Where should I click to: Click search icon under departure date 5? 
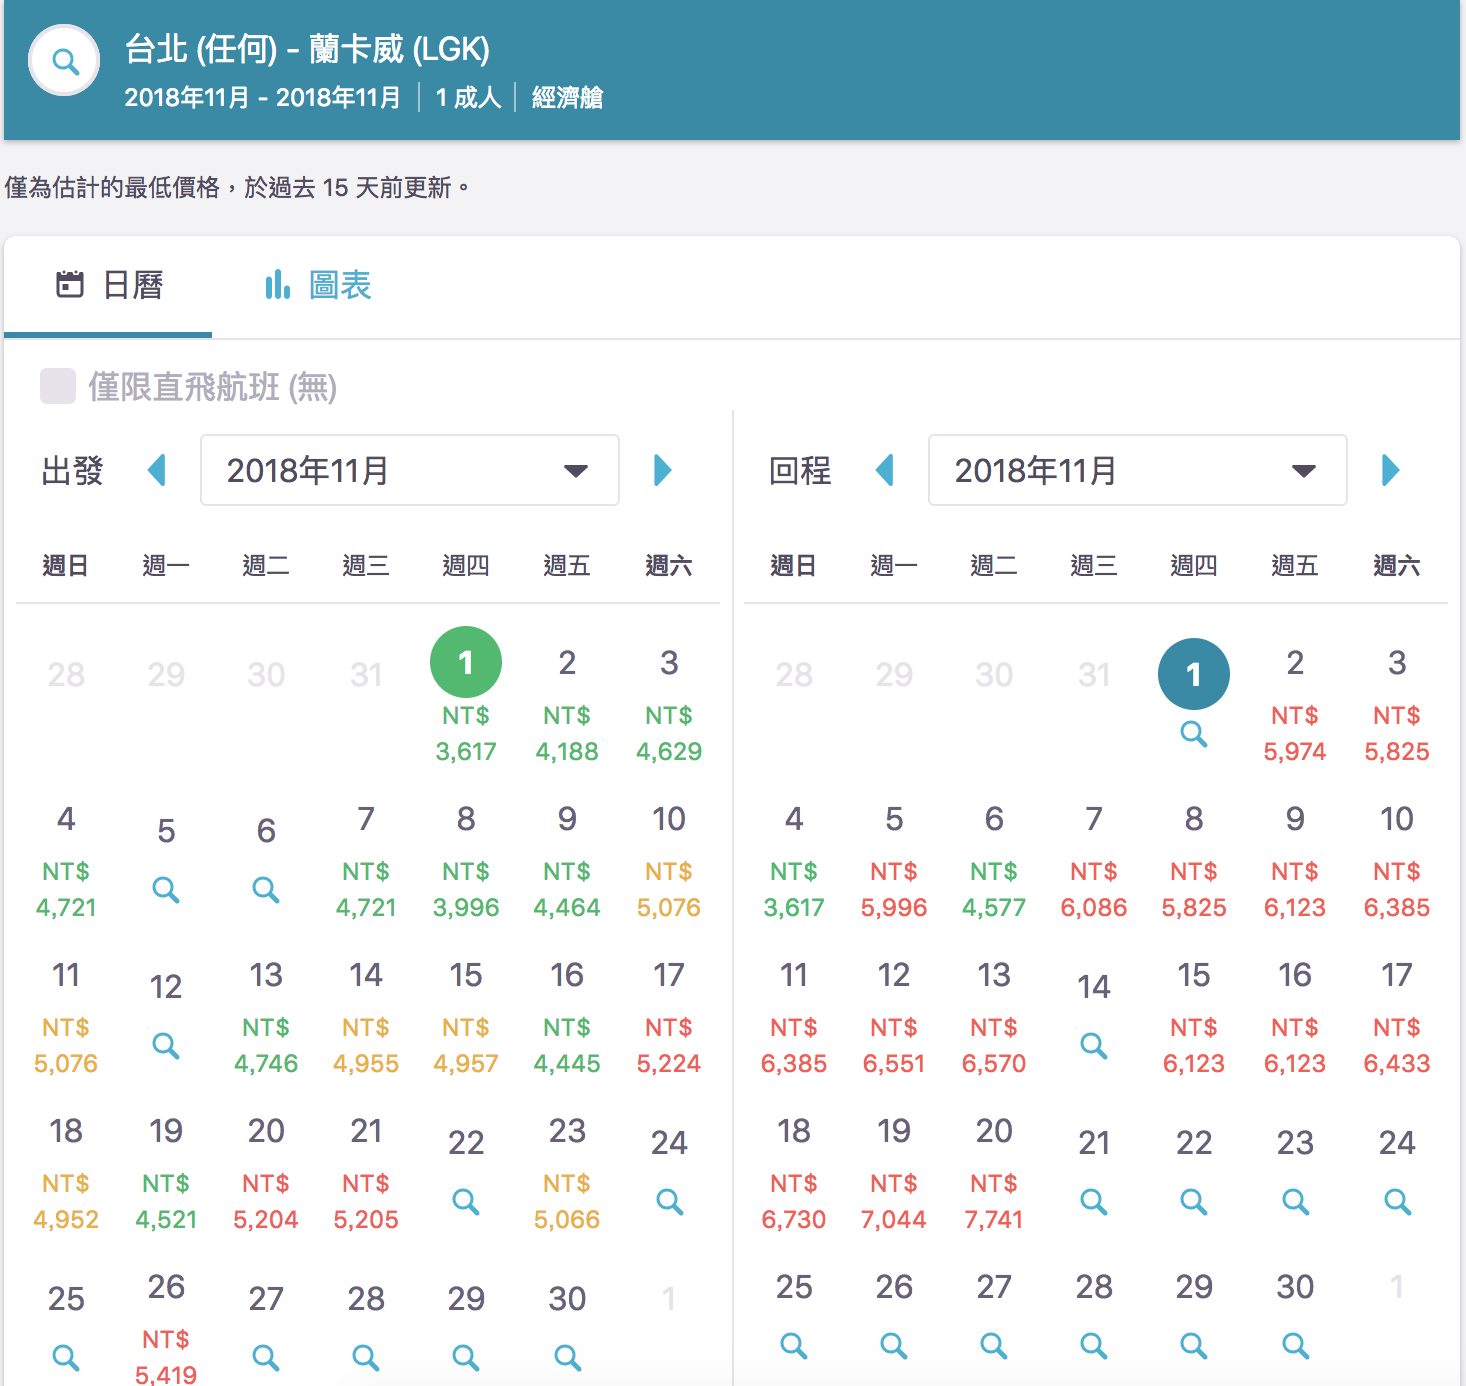coord(166,889)
